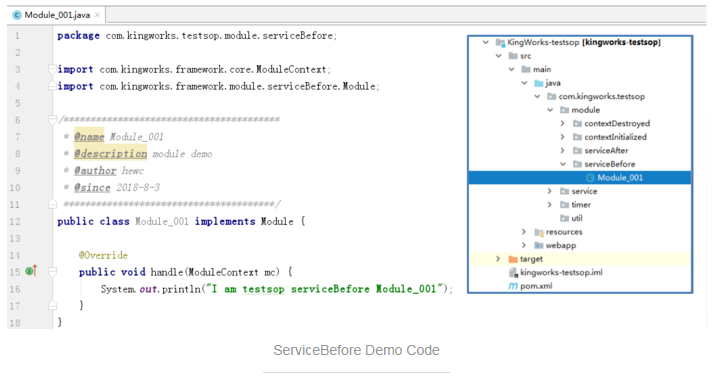719x378 pixels.
Task: Expand the webapp folder chevron
Action: [x=524, y=245]
